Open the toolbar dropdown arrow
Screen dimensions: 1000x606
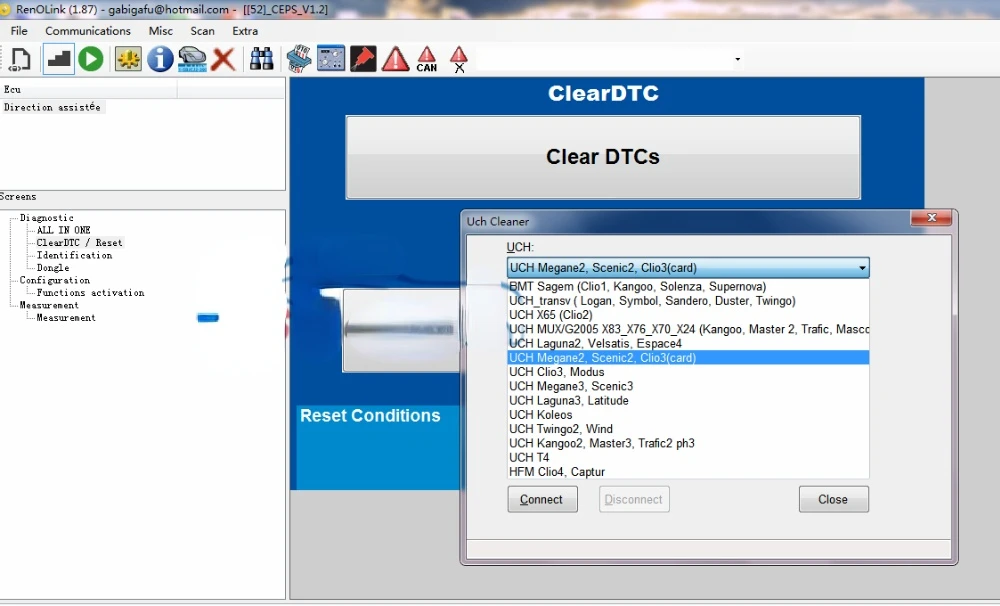click(x=737, y=59)
